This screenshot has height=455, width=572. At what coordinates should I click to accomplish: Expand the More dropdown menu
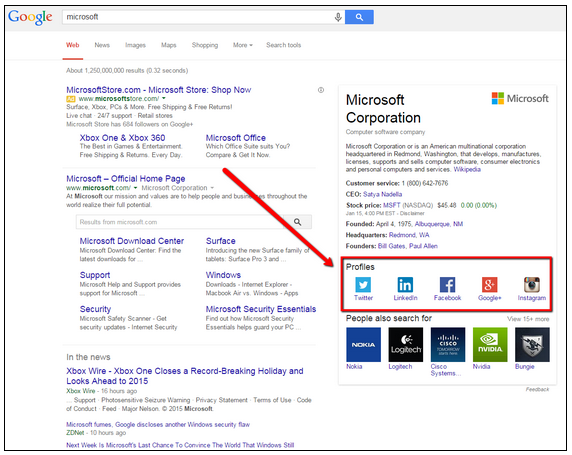pyautogui.click(x=243, y=45)
